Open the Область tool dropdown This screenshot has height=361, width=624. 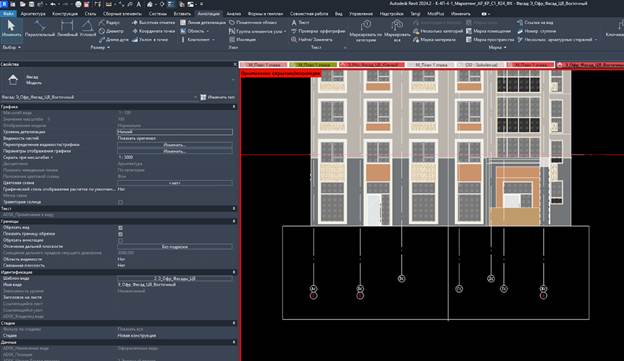tap(208, 31)
